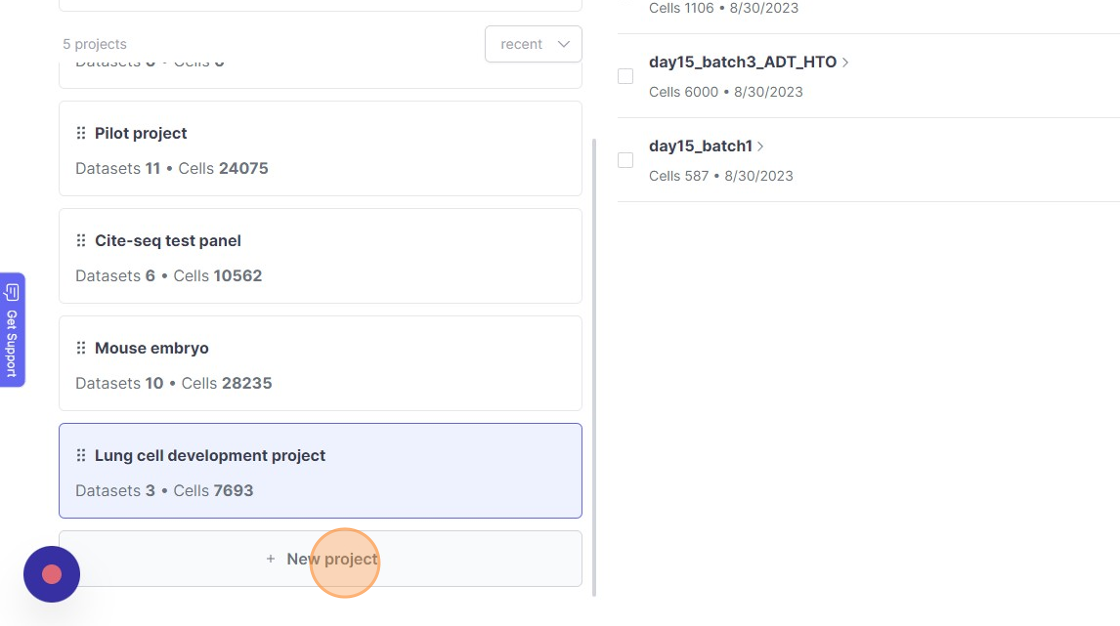Click drag handle icon on Pilot project
The image size is (1120, 626).
point(81,133)
